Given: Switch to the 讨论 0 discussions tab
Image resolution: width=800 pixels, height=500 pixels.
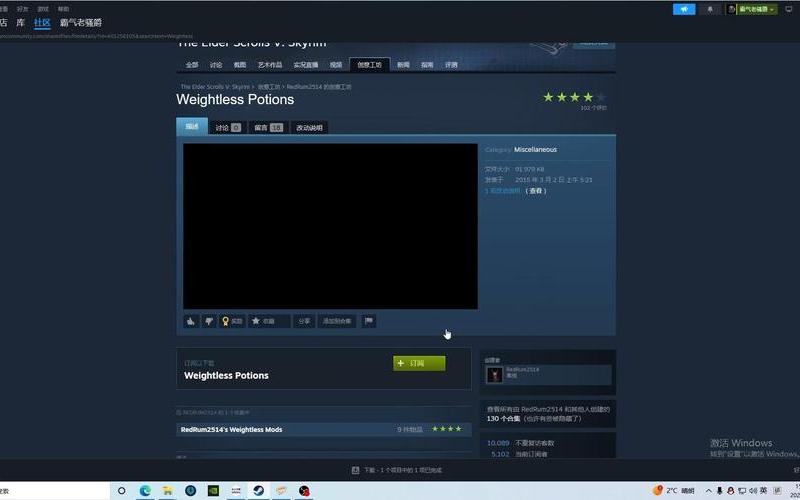Looking at the screenshot, I should 228,128.
